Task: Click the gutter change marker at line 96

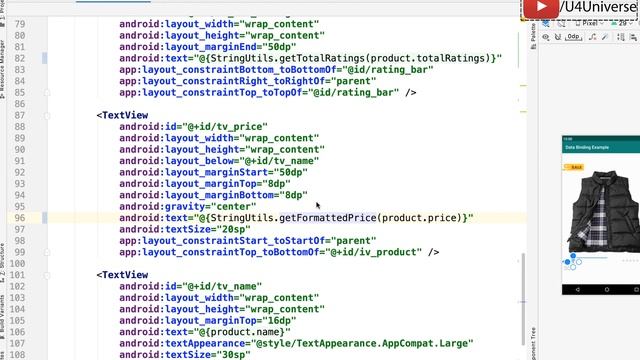Action: coord(44,218)
